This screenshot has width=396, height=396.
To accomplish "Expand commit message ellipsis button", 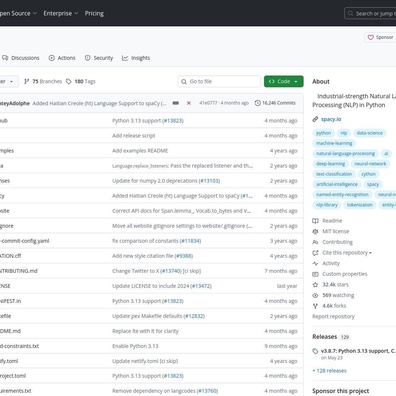I will click(176, 103).
